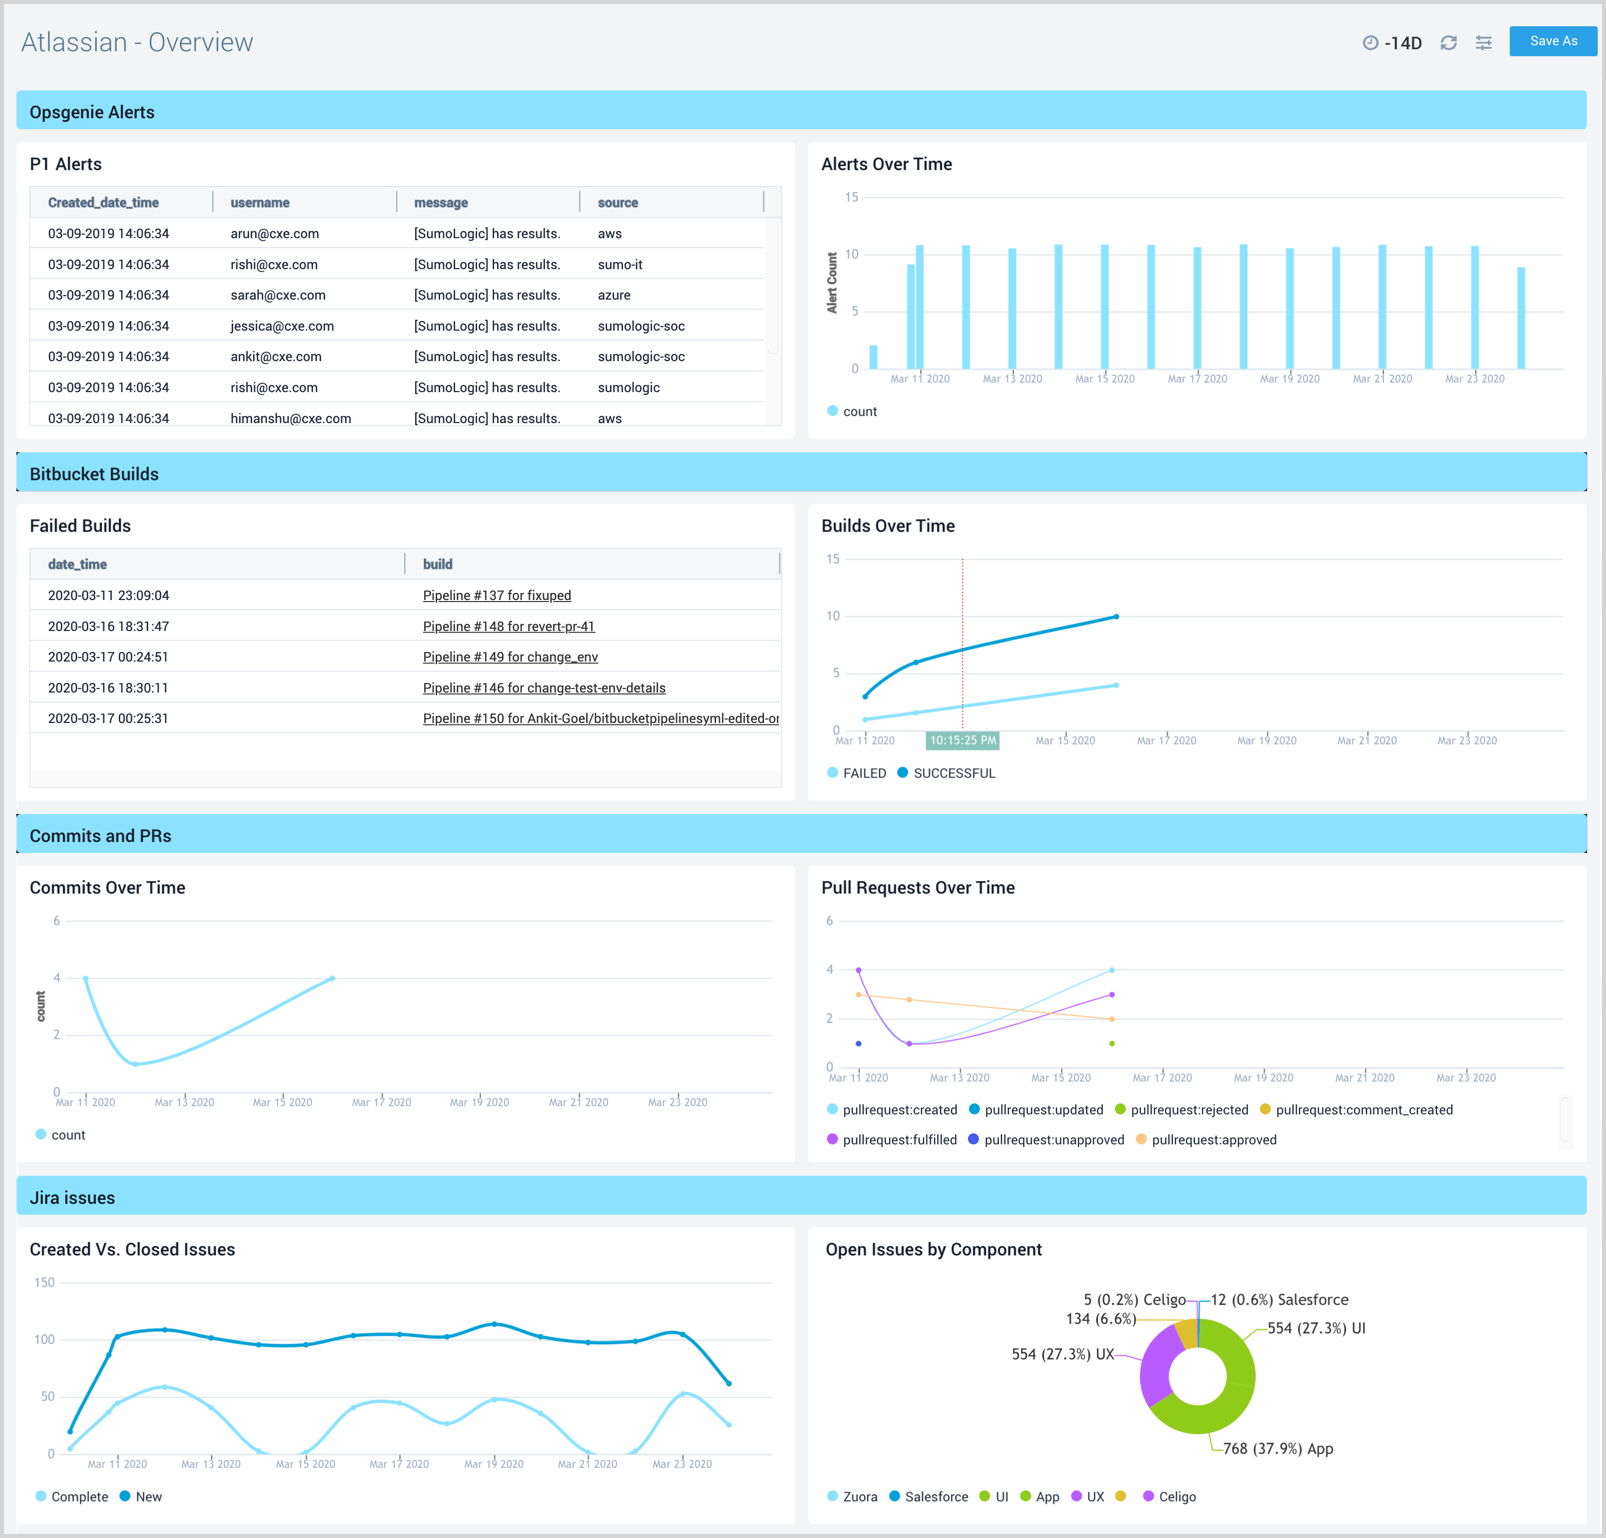Select the Commits and PRs section header
Viewport: 1606px width, 1538px height.
801,835
